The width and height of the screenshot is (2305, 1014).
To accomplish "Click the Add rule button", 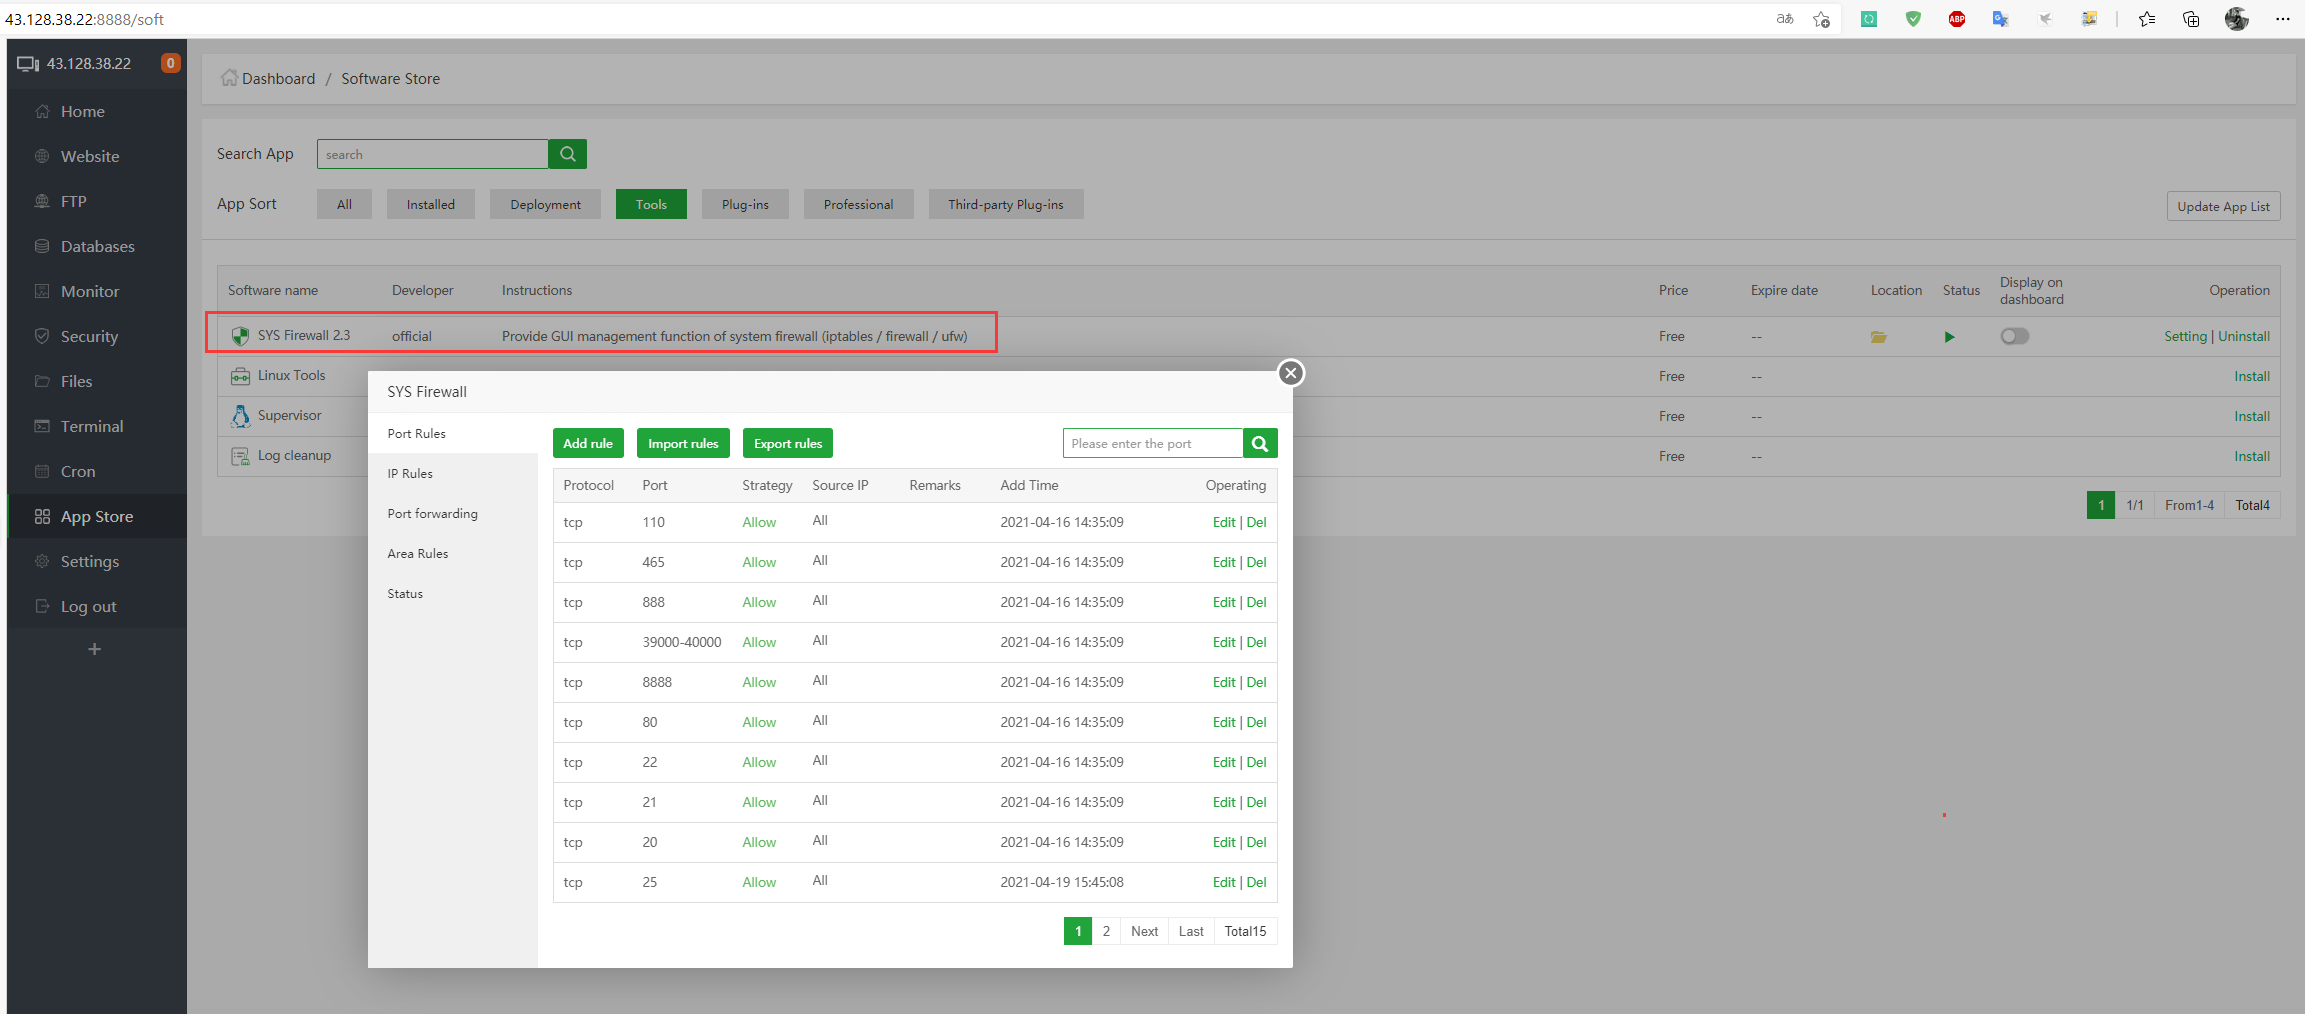I will [x=588, y=444].
